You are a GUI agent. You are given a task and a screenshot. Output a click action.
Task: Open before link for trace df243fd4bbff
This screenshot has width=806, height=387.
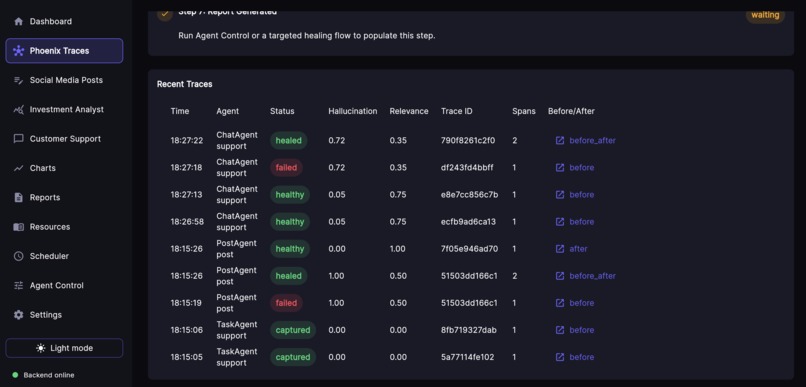pyautogui.click(x=581, y=168)
